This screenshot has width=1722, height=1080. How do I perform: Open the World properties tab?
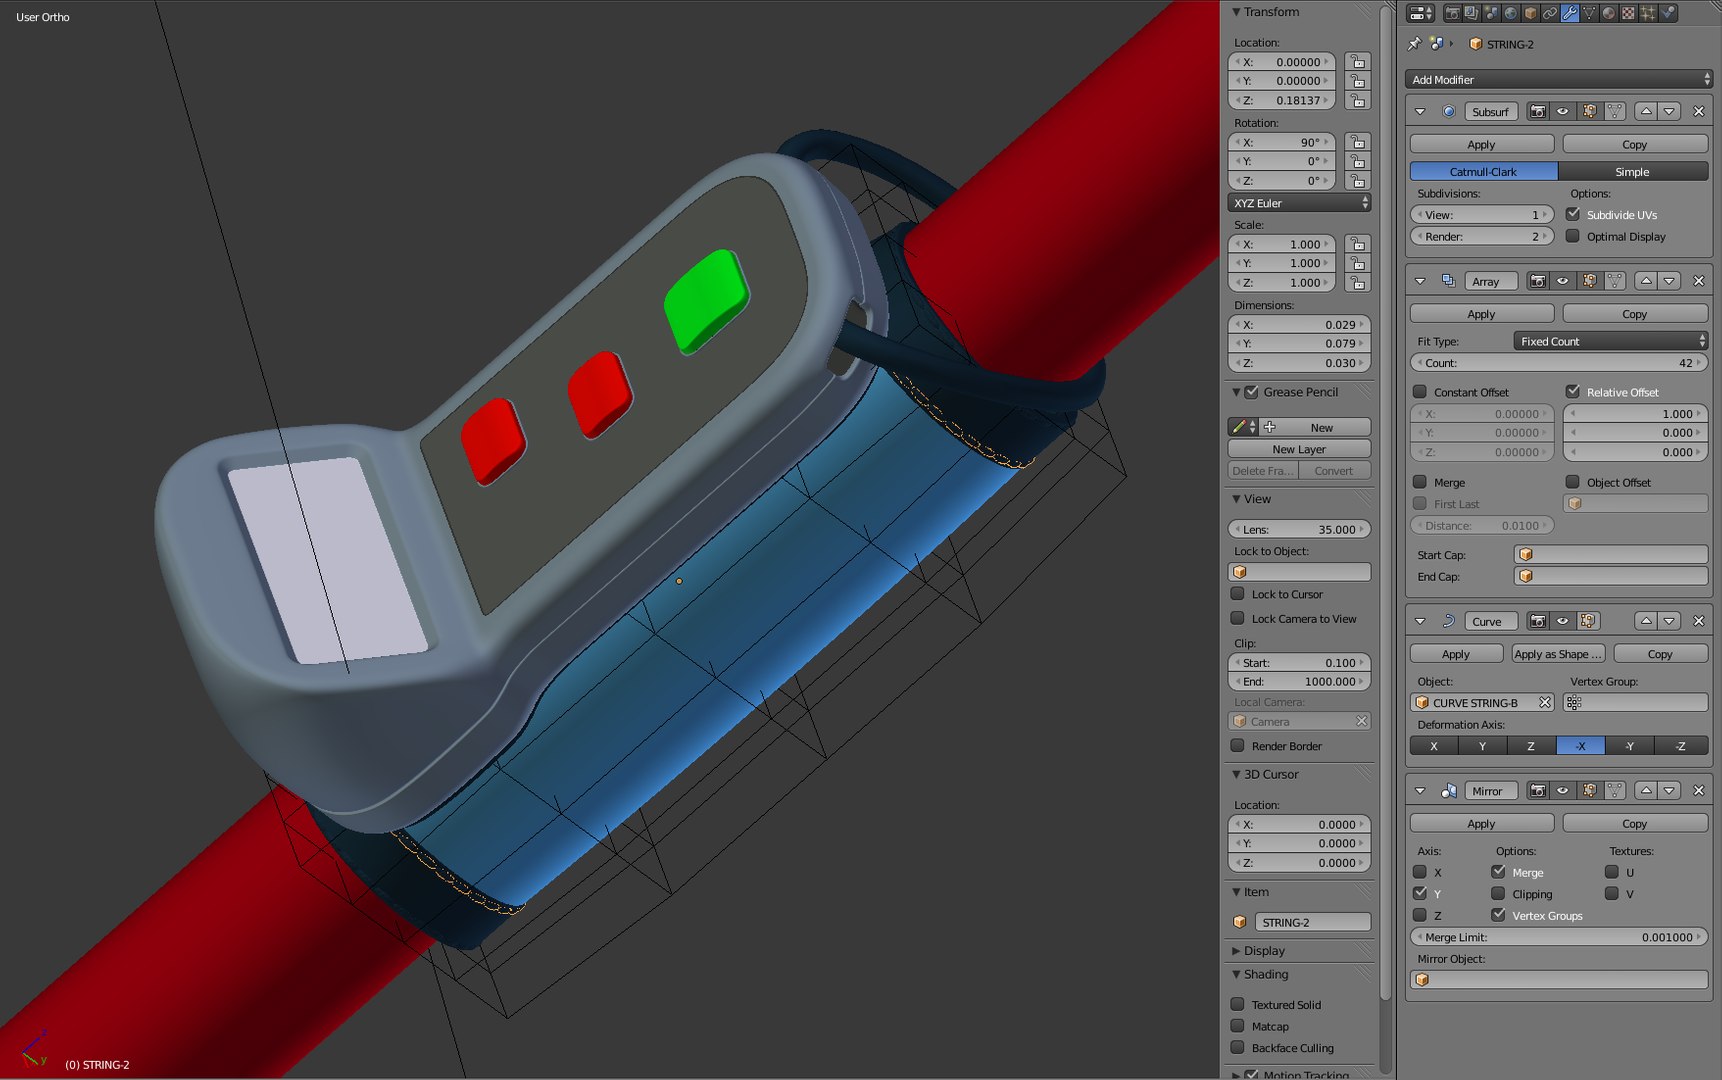(1511, 13)
